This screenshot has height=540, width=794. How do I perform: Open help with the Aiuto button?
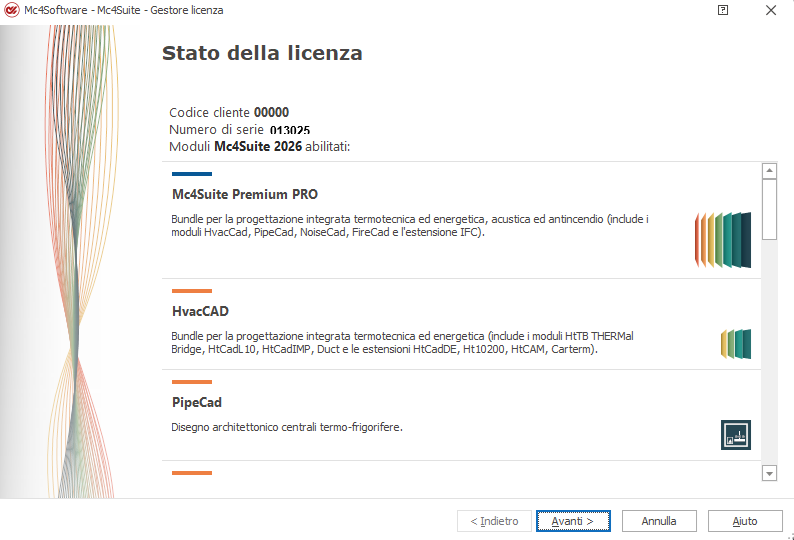point(744,521)
